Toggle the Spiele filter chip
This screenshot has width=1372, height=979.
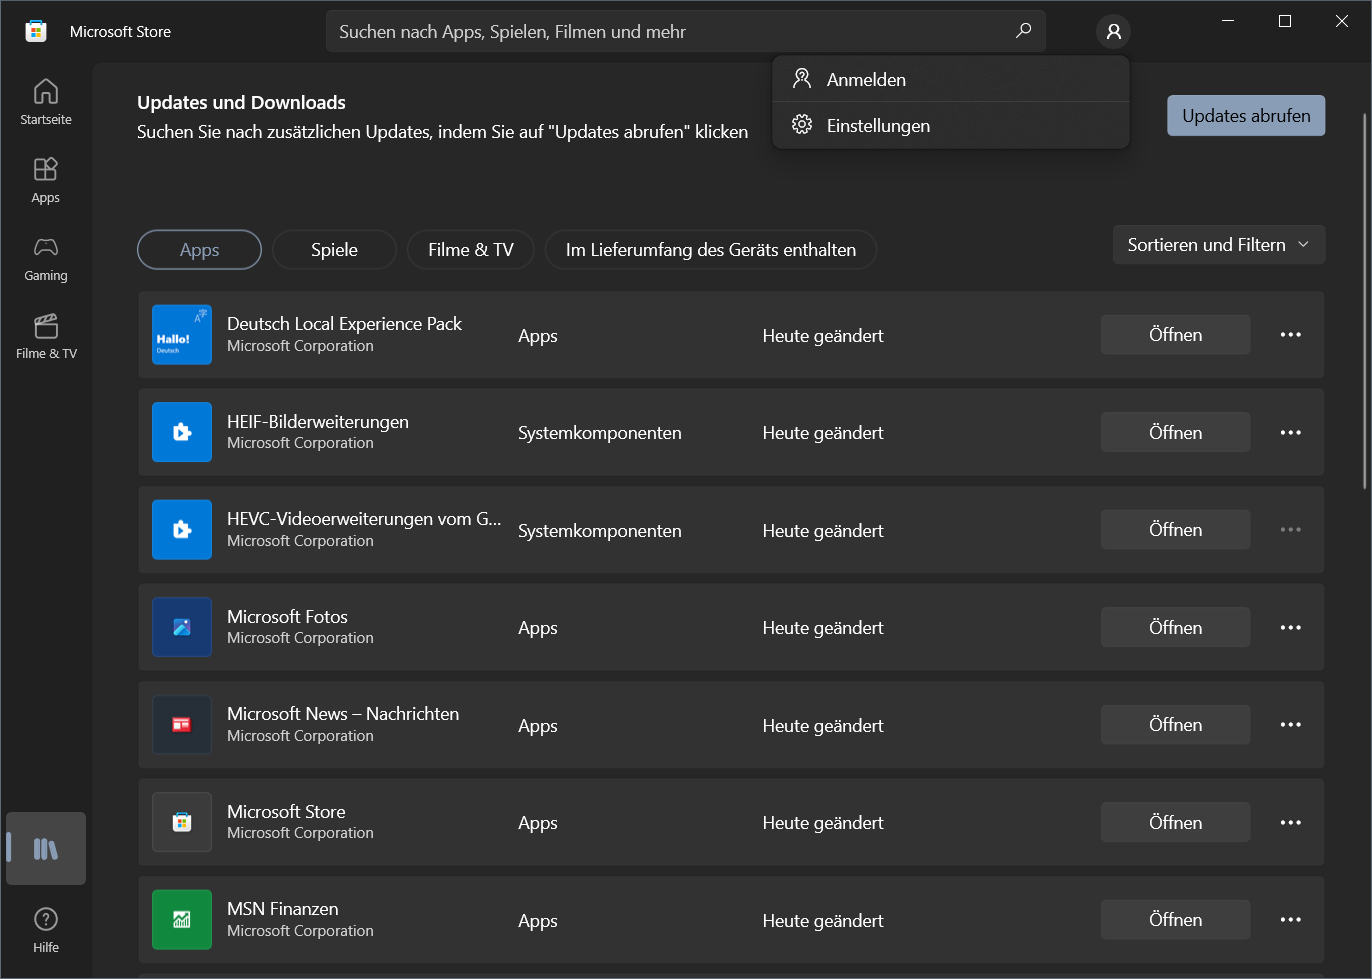pos(334,250)
